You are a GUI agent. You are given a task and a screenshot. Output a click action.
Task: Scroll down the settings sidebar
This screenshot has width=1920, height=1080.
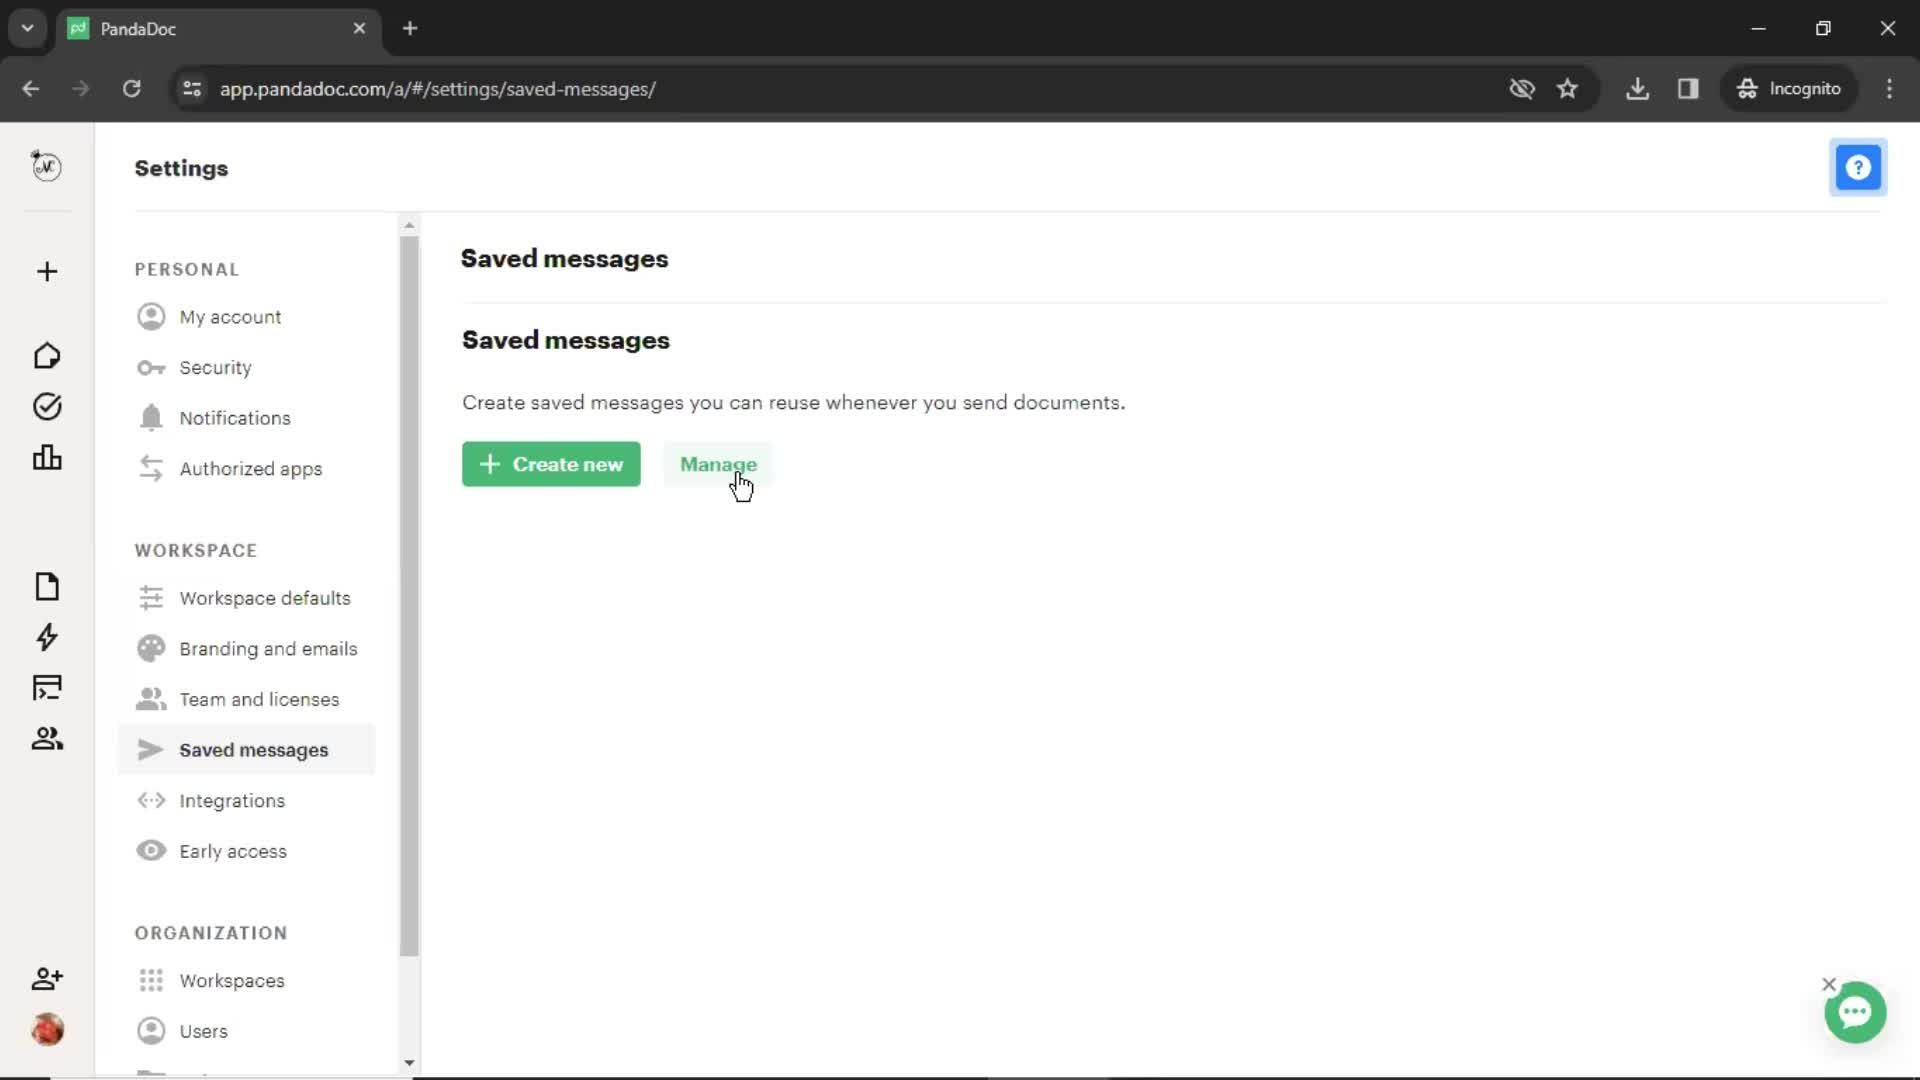click(409, 1064)
